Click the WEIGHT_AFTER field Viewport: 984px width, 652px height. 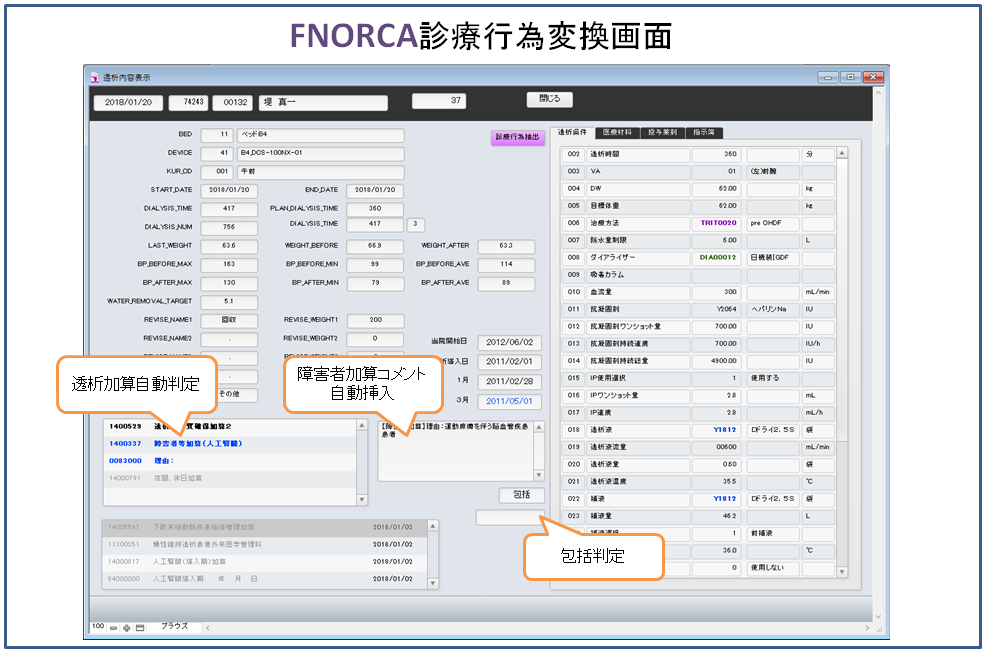[506, 246]
